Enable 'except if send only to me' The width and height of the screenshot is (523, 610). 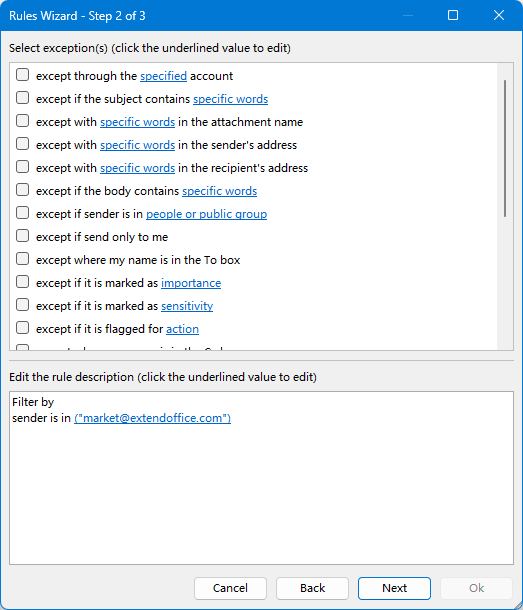(x=23, y=236)
